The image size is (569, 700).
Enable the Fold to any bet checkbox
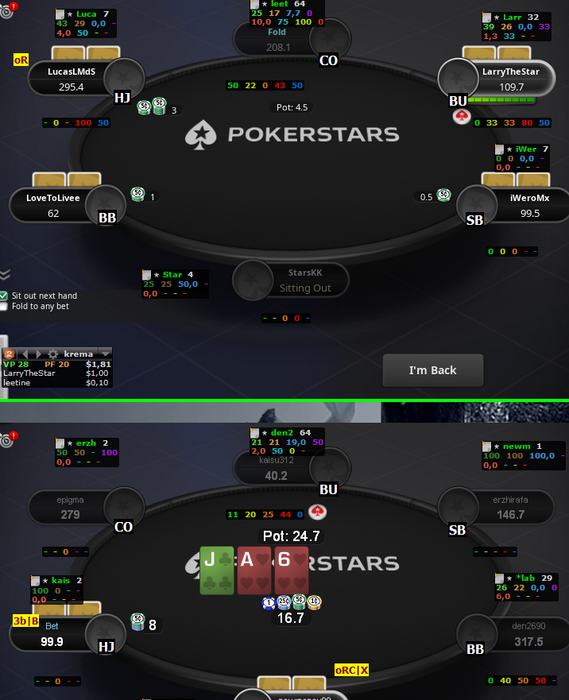[x=4, y=306]
